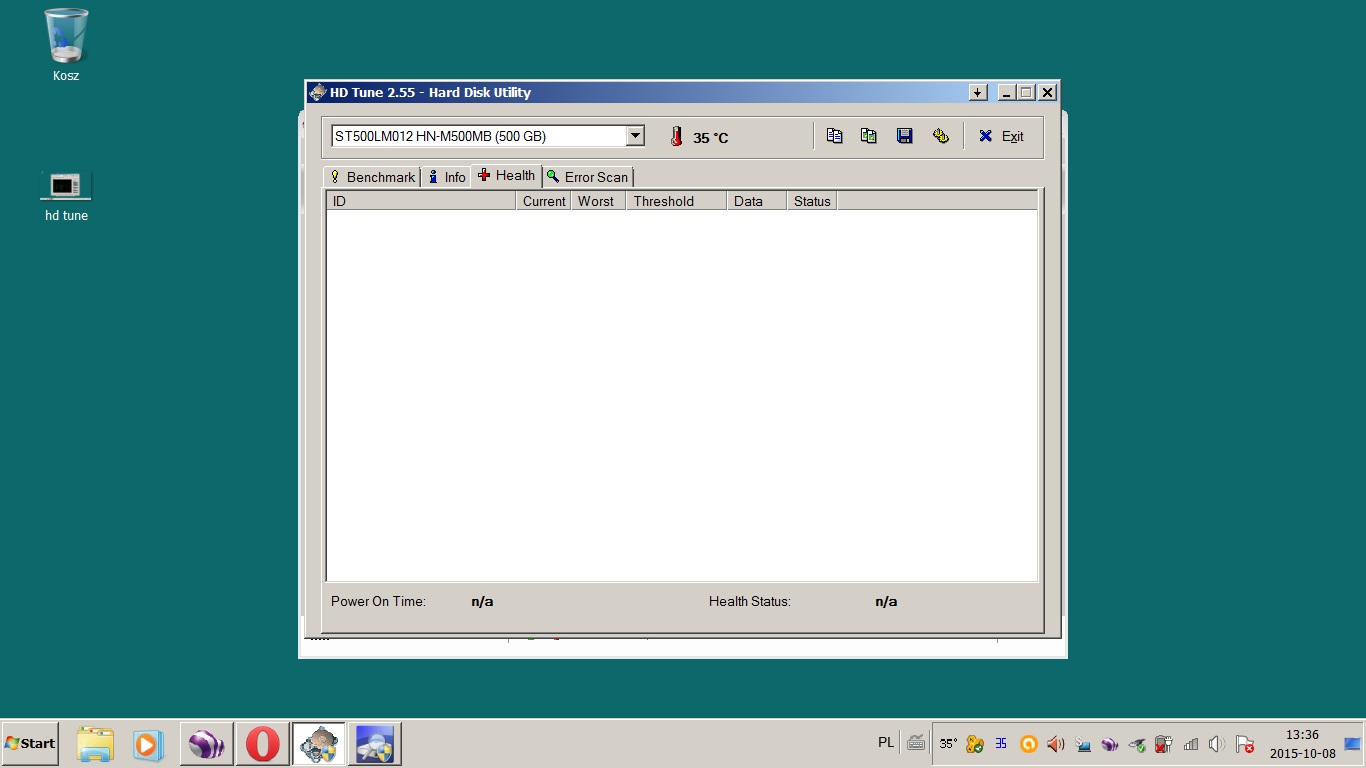Viewport: 1366px width, 768px height.
Task: Click the active HD Tune taskbar button
Action: 319,744
